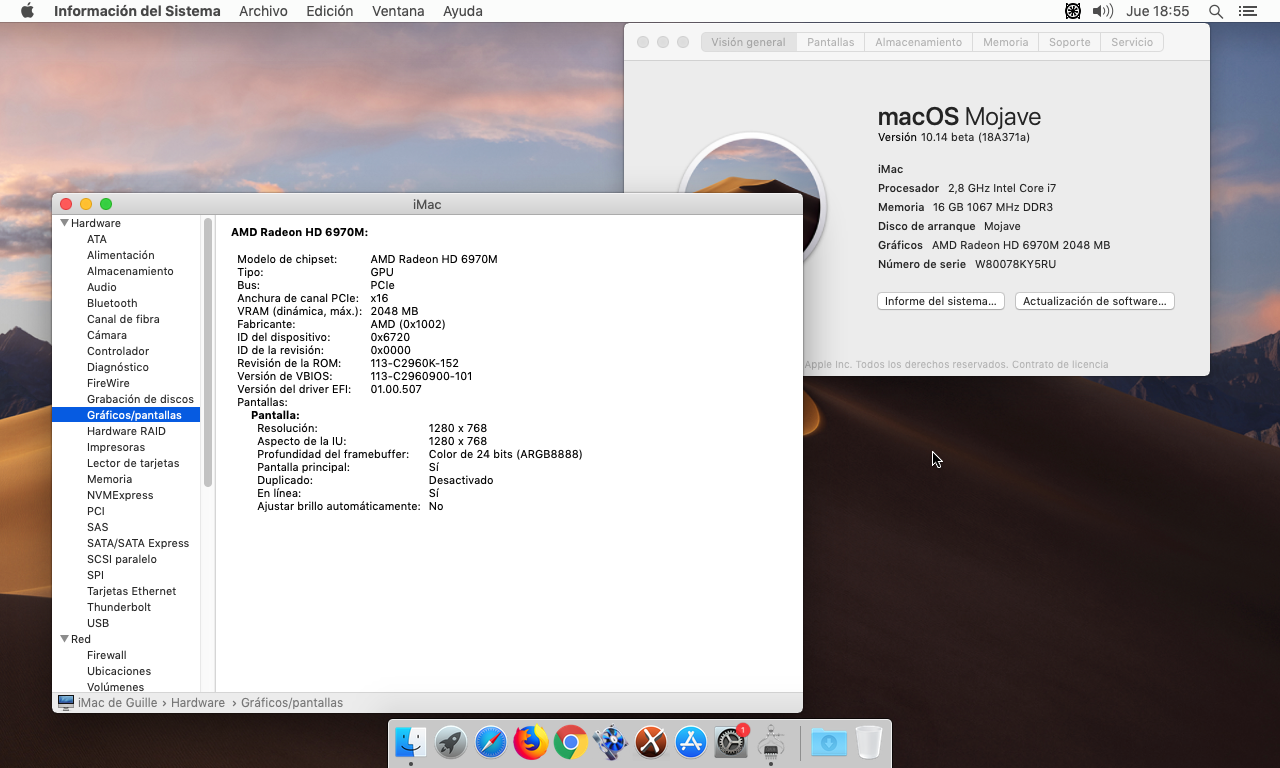Screen dimensions: 1280x768
Task: Launch Launchpad rocket icon in dock
Action: click(x=451, y=742)
